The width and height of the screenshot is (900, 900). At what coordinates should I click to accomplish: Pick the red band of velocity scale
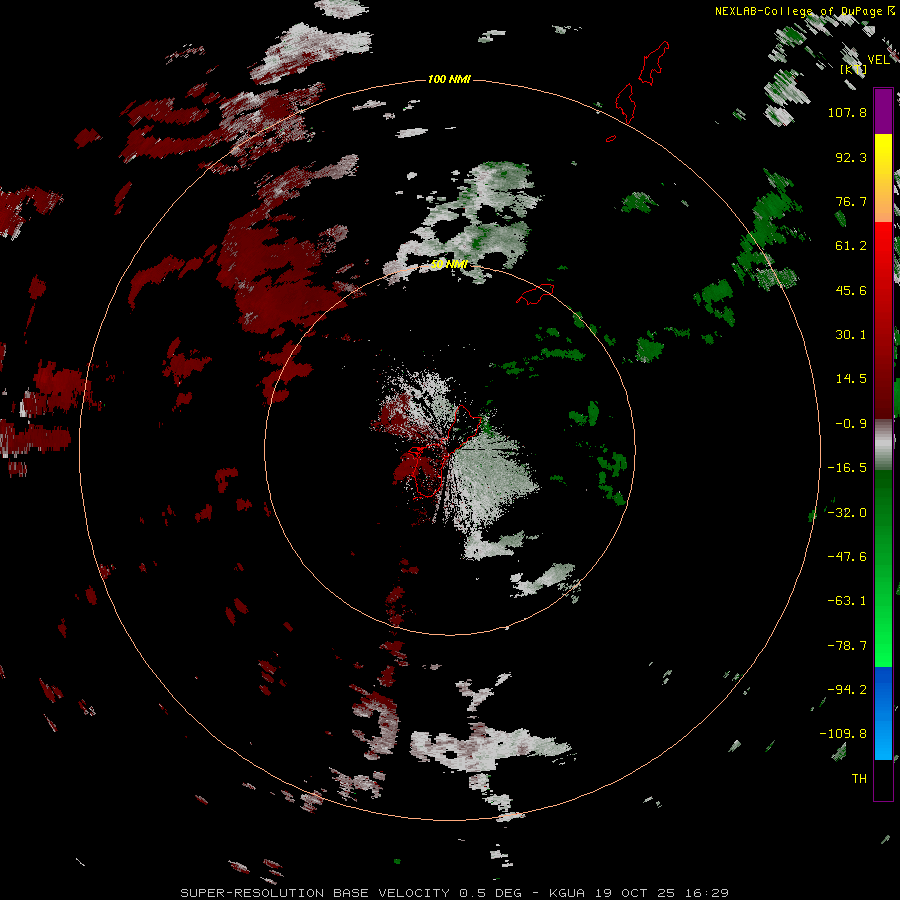883,320
